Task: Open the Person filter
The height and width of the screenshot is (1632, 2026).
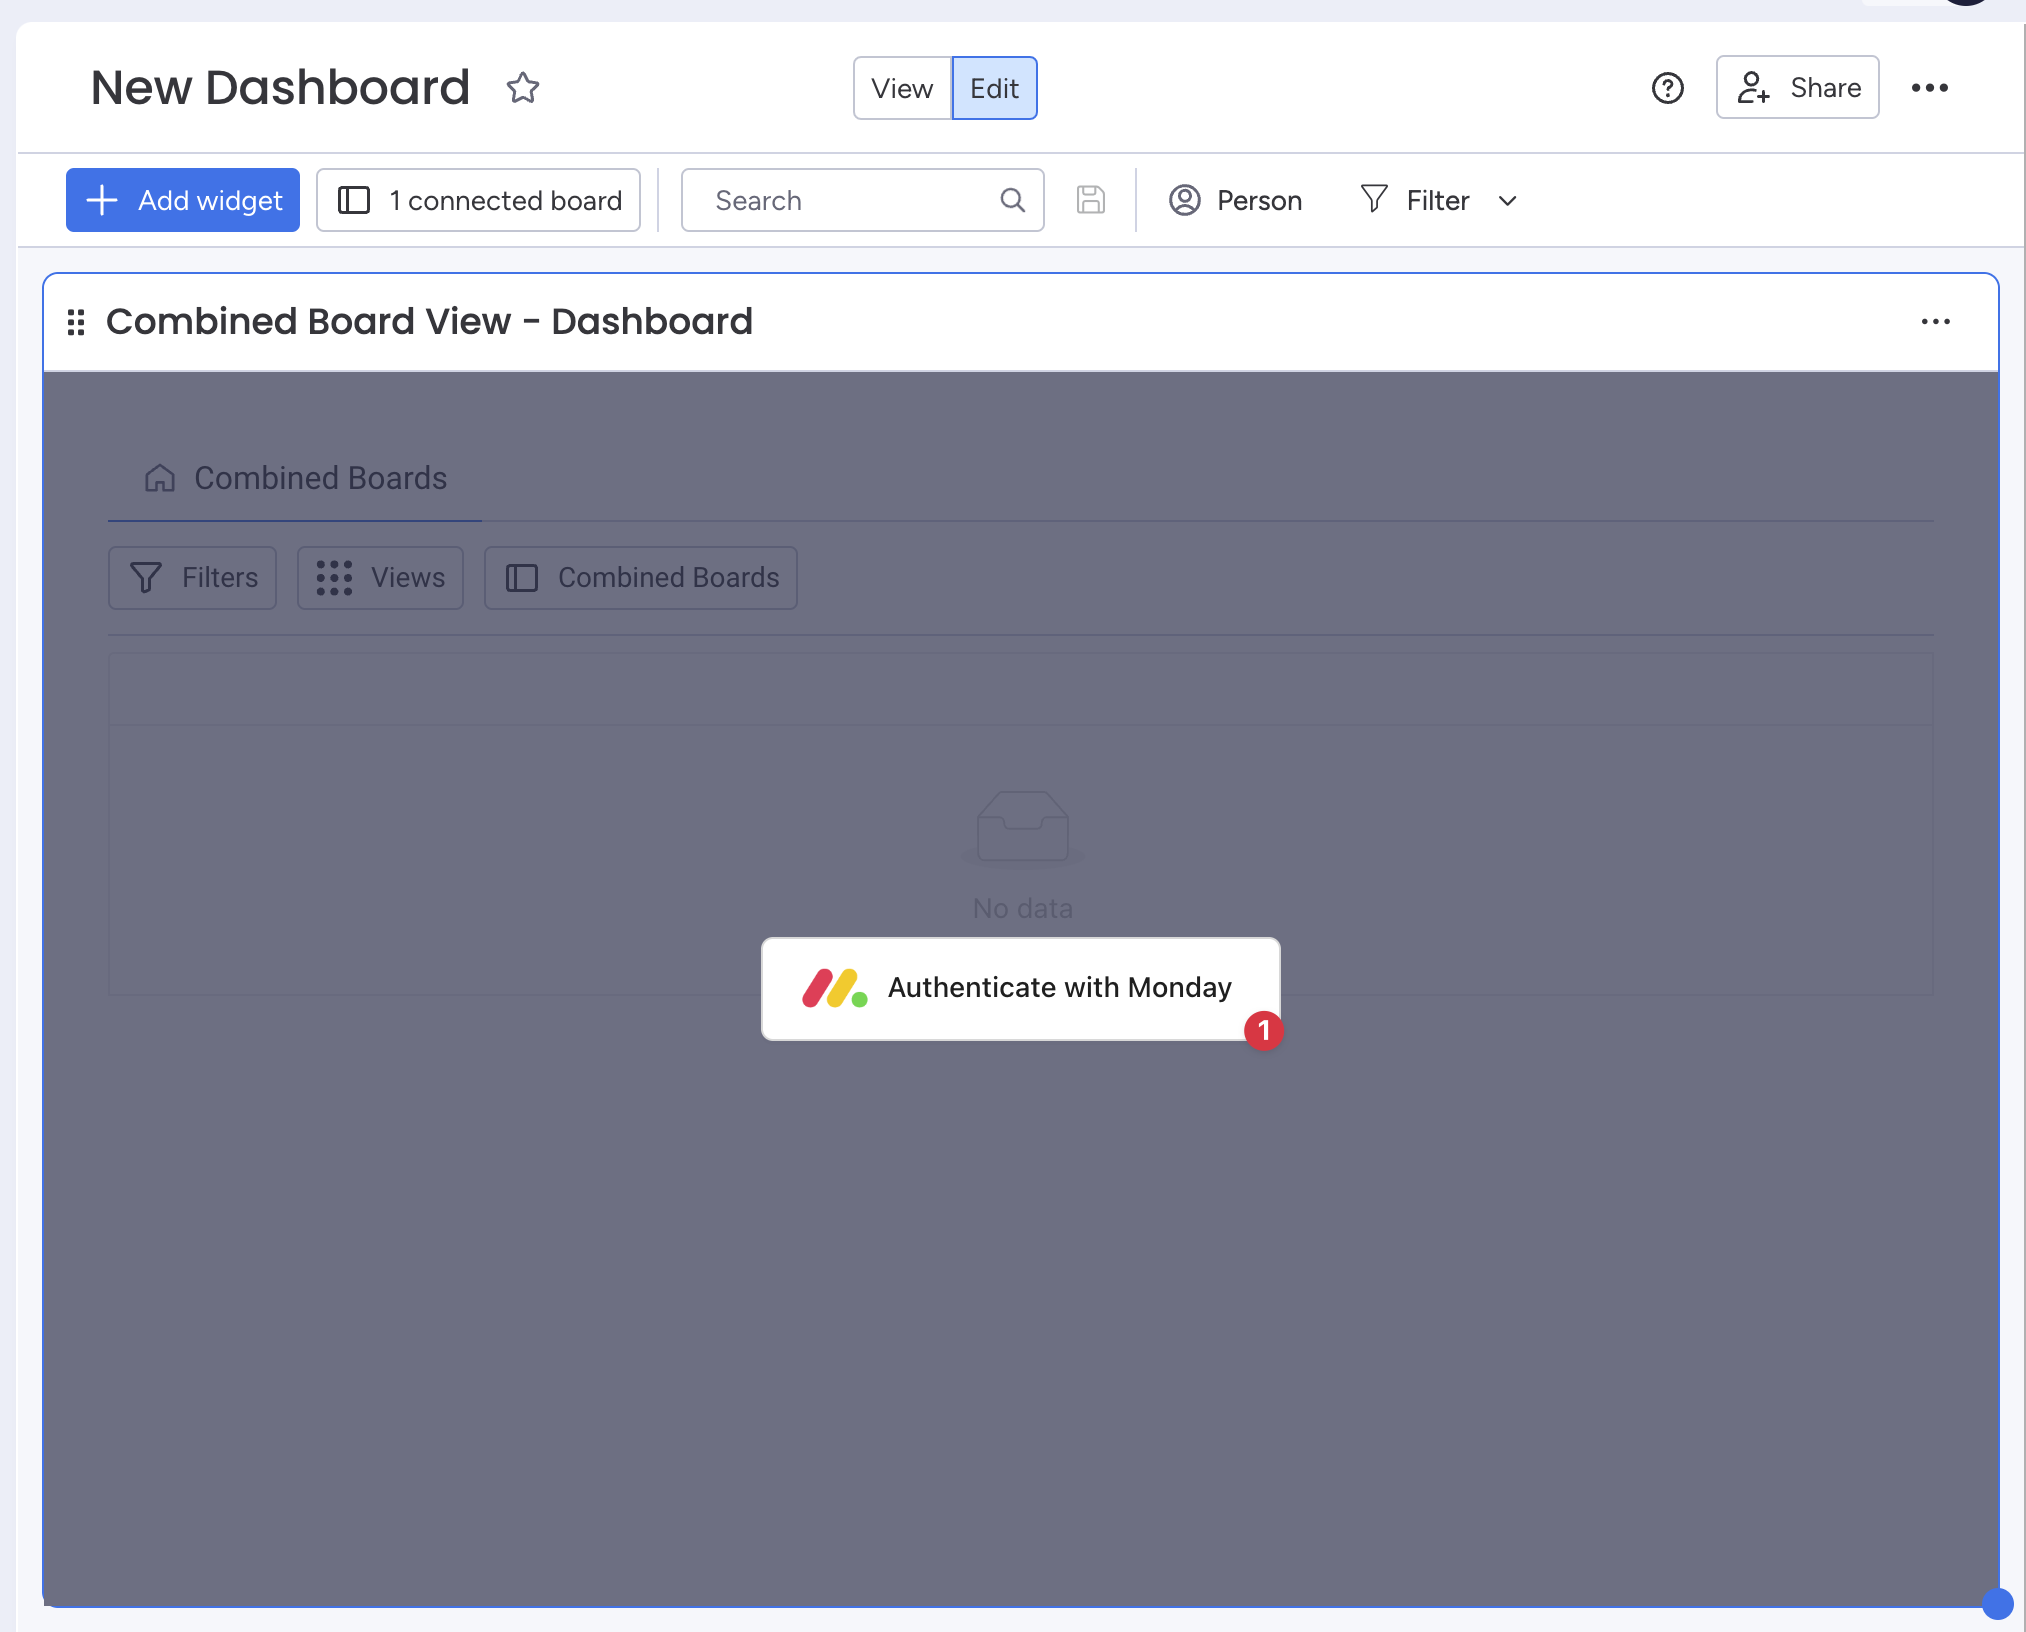Action: point(1236,200)
